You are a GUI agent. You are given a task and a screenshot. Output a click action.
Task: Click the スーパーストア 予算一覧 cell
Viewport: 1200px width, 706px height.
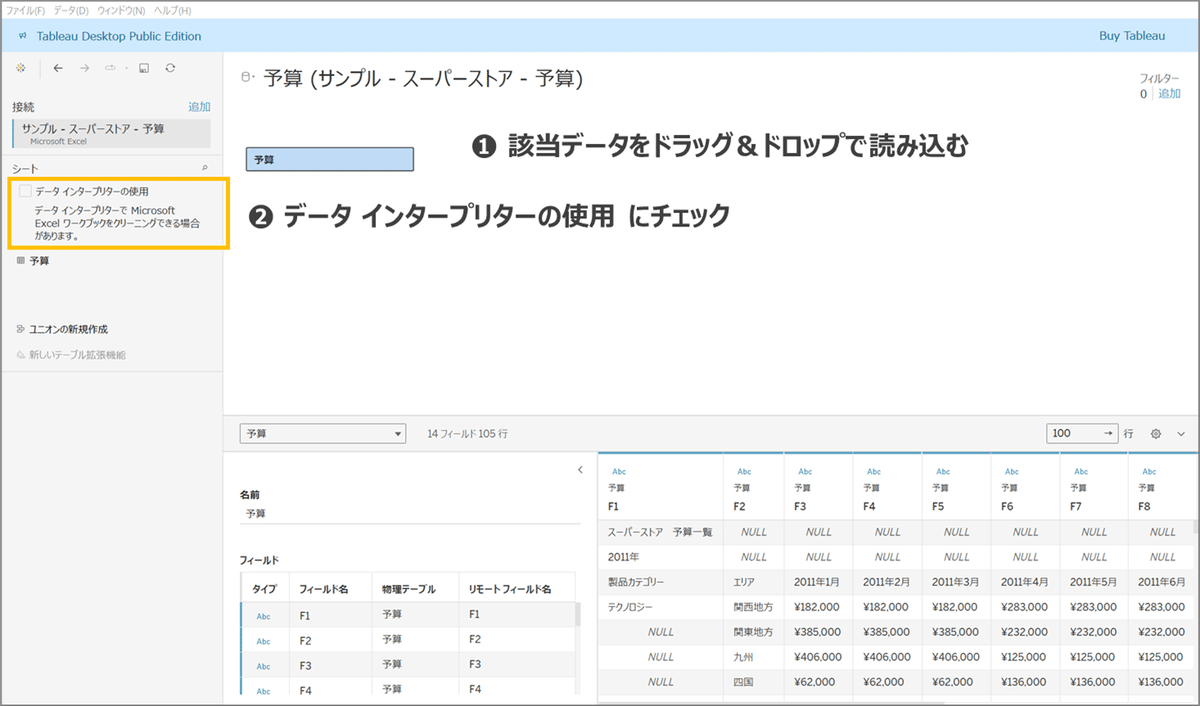660,532
